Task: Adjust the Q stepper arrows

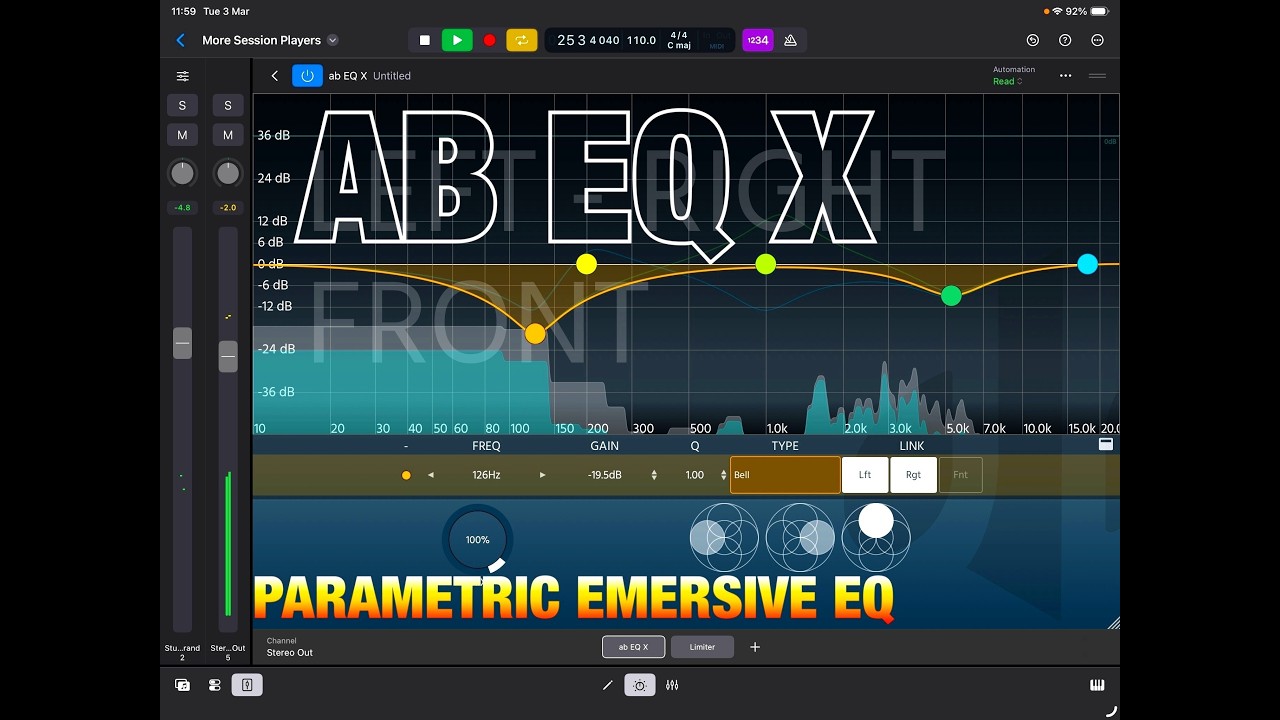Action: [x=723, y=475]
